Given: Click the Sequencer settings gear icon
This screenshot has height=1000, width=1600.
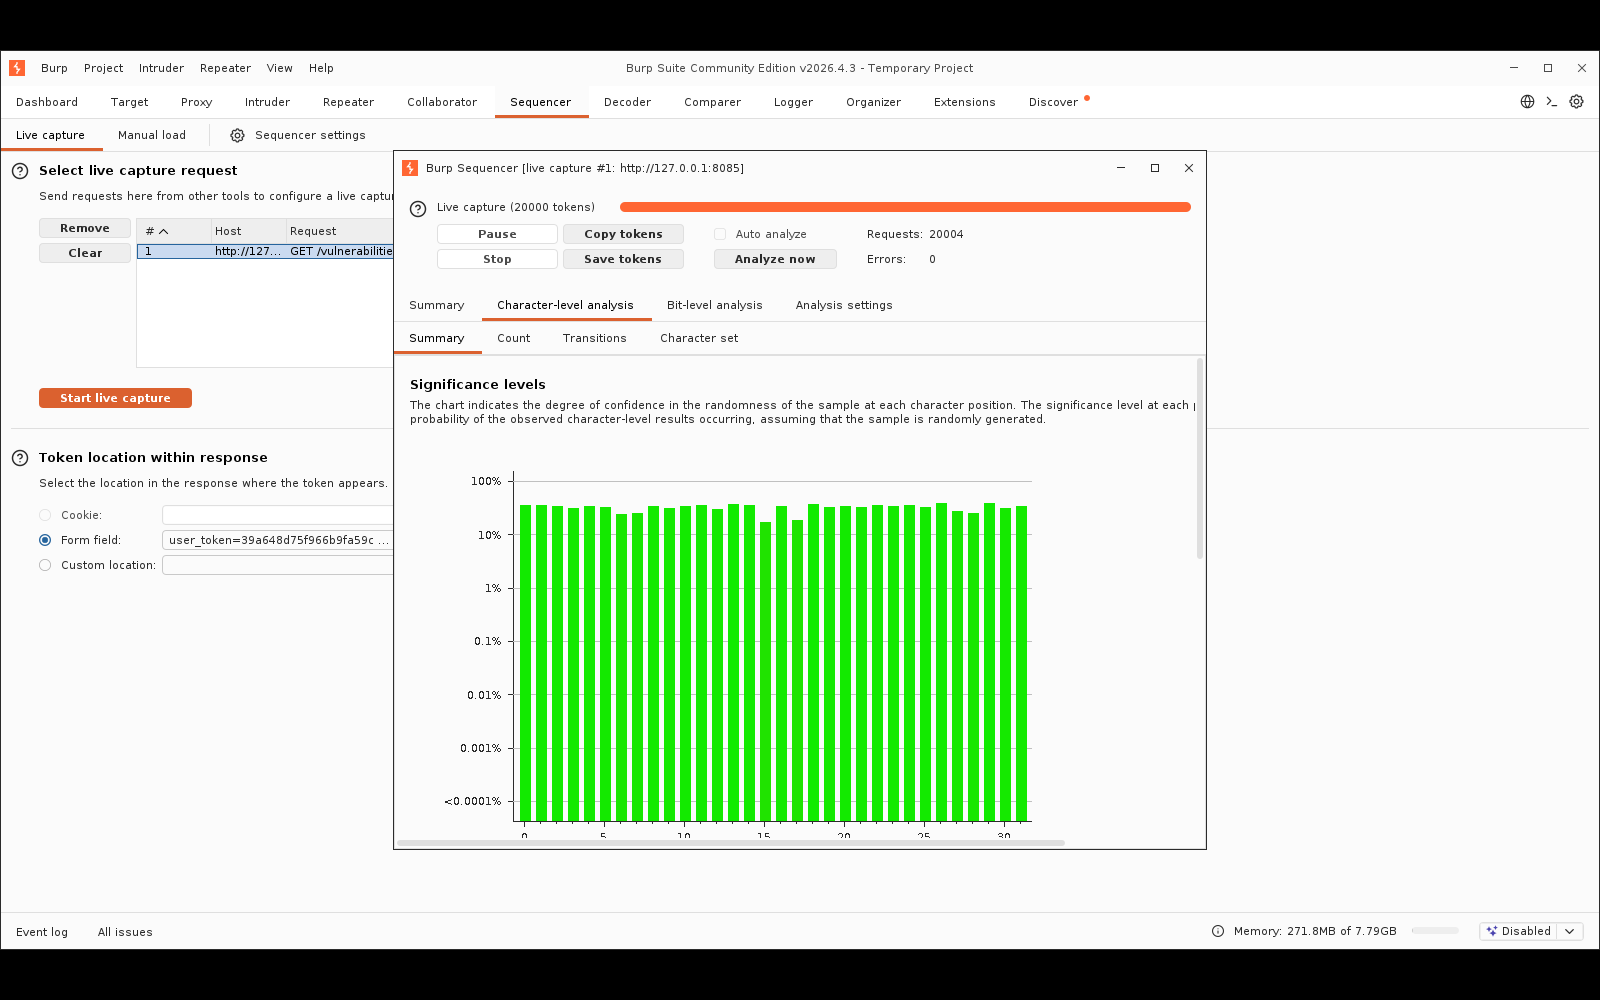Looking at the screenshot, I should 237,136.
